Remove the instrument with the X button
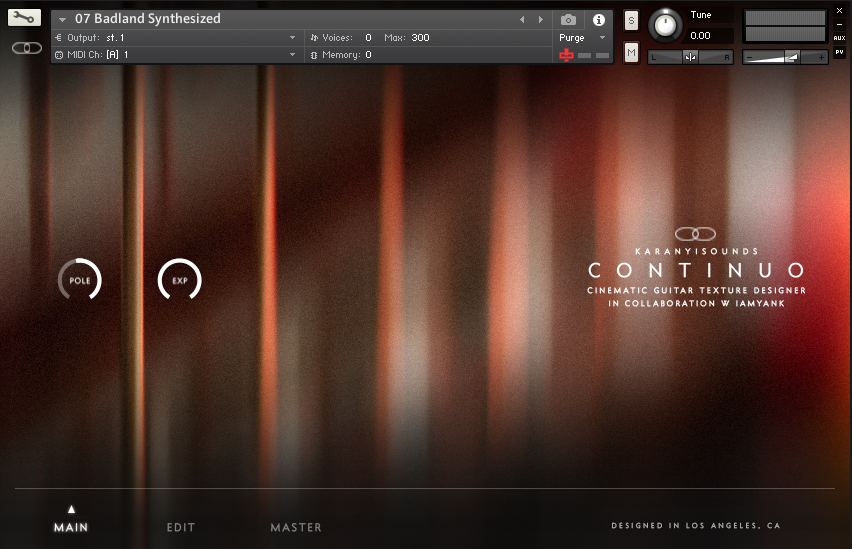Screen dimensions: 852x549 click(840, 11)
